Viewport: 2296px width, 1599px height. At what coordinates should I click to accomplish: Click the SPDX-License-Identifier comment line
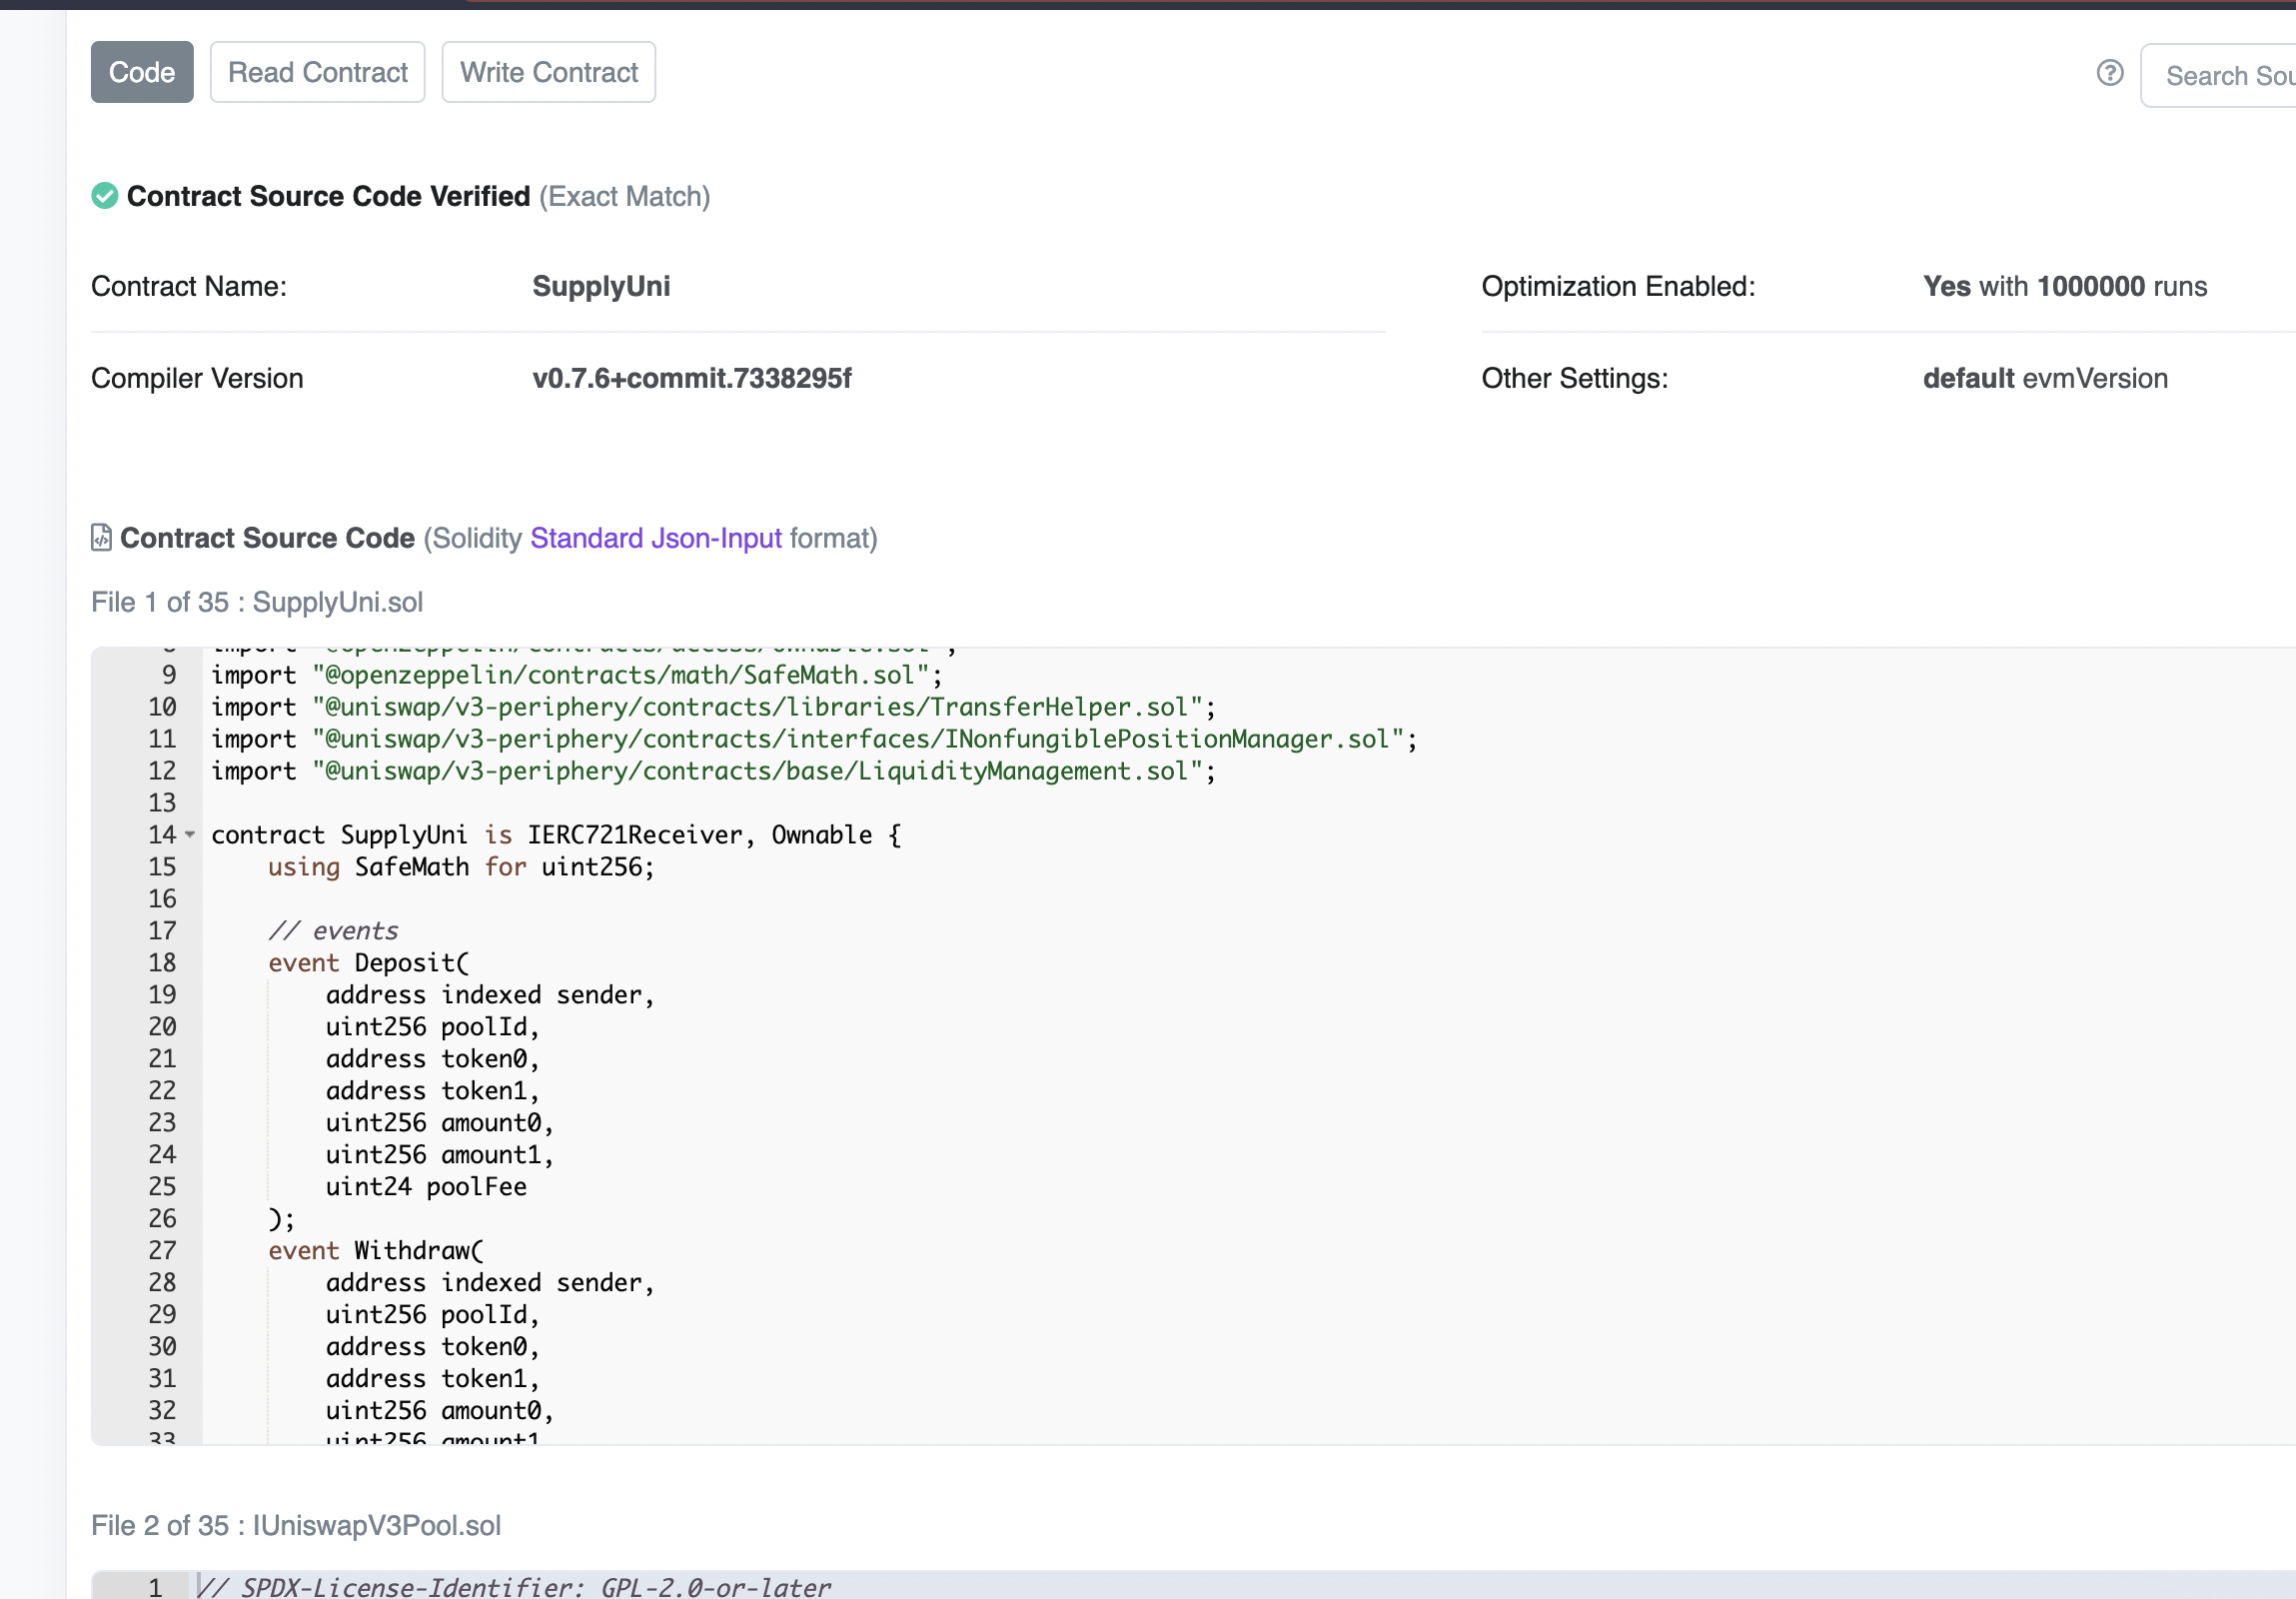[x=515, y=1587]
